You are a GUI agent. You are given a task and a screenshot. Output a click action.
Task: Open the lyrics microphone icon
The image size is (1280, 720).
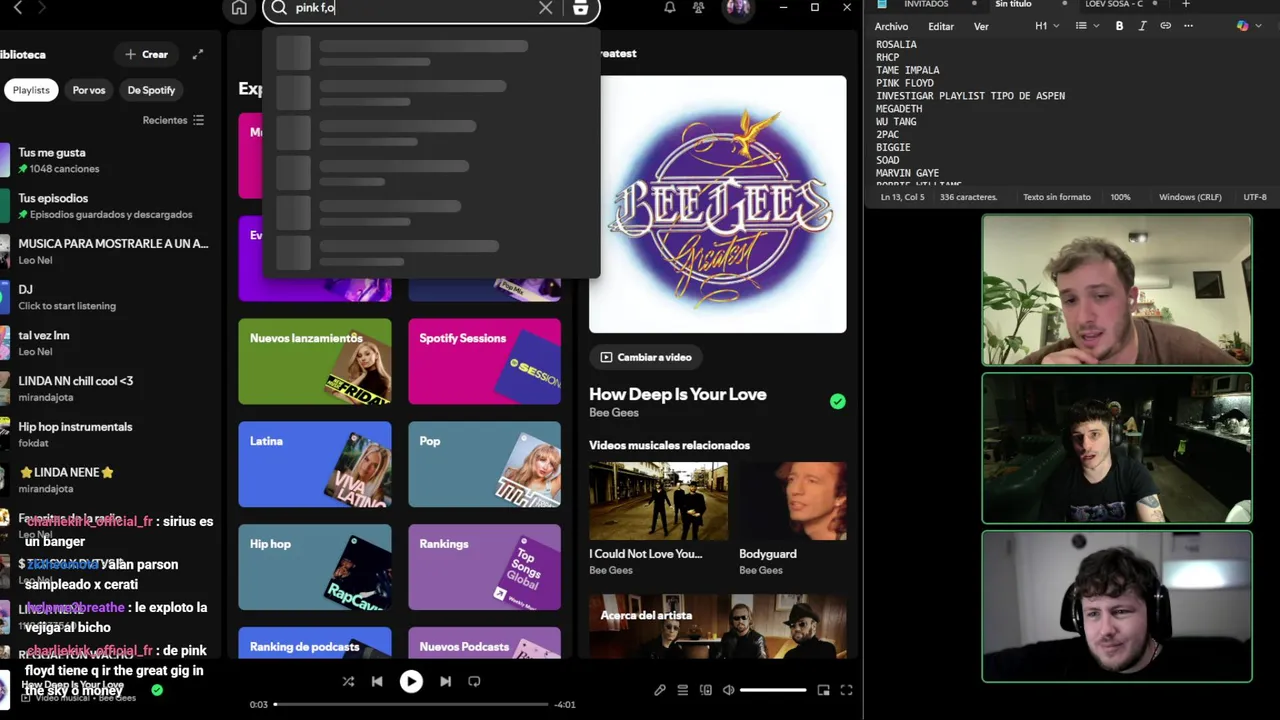coord(660,690)
